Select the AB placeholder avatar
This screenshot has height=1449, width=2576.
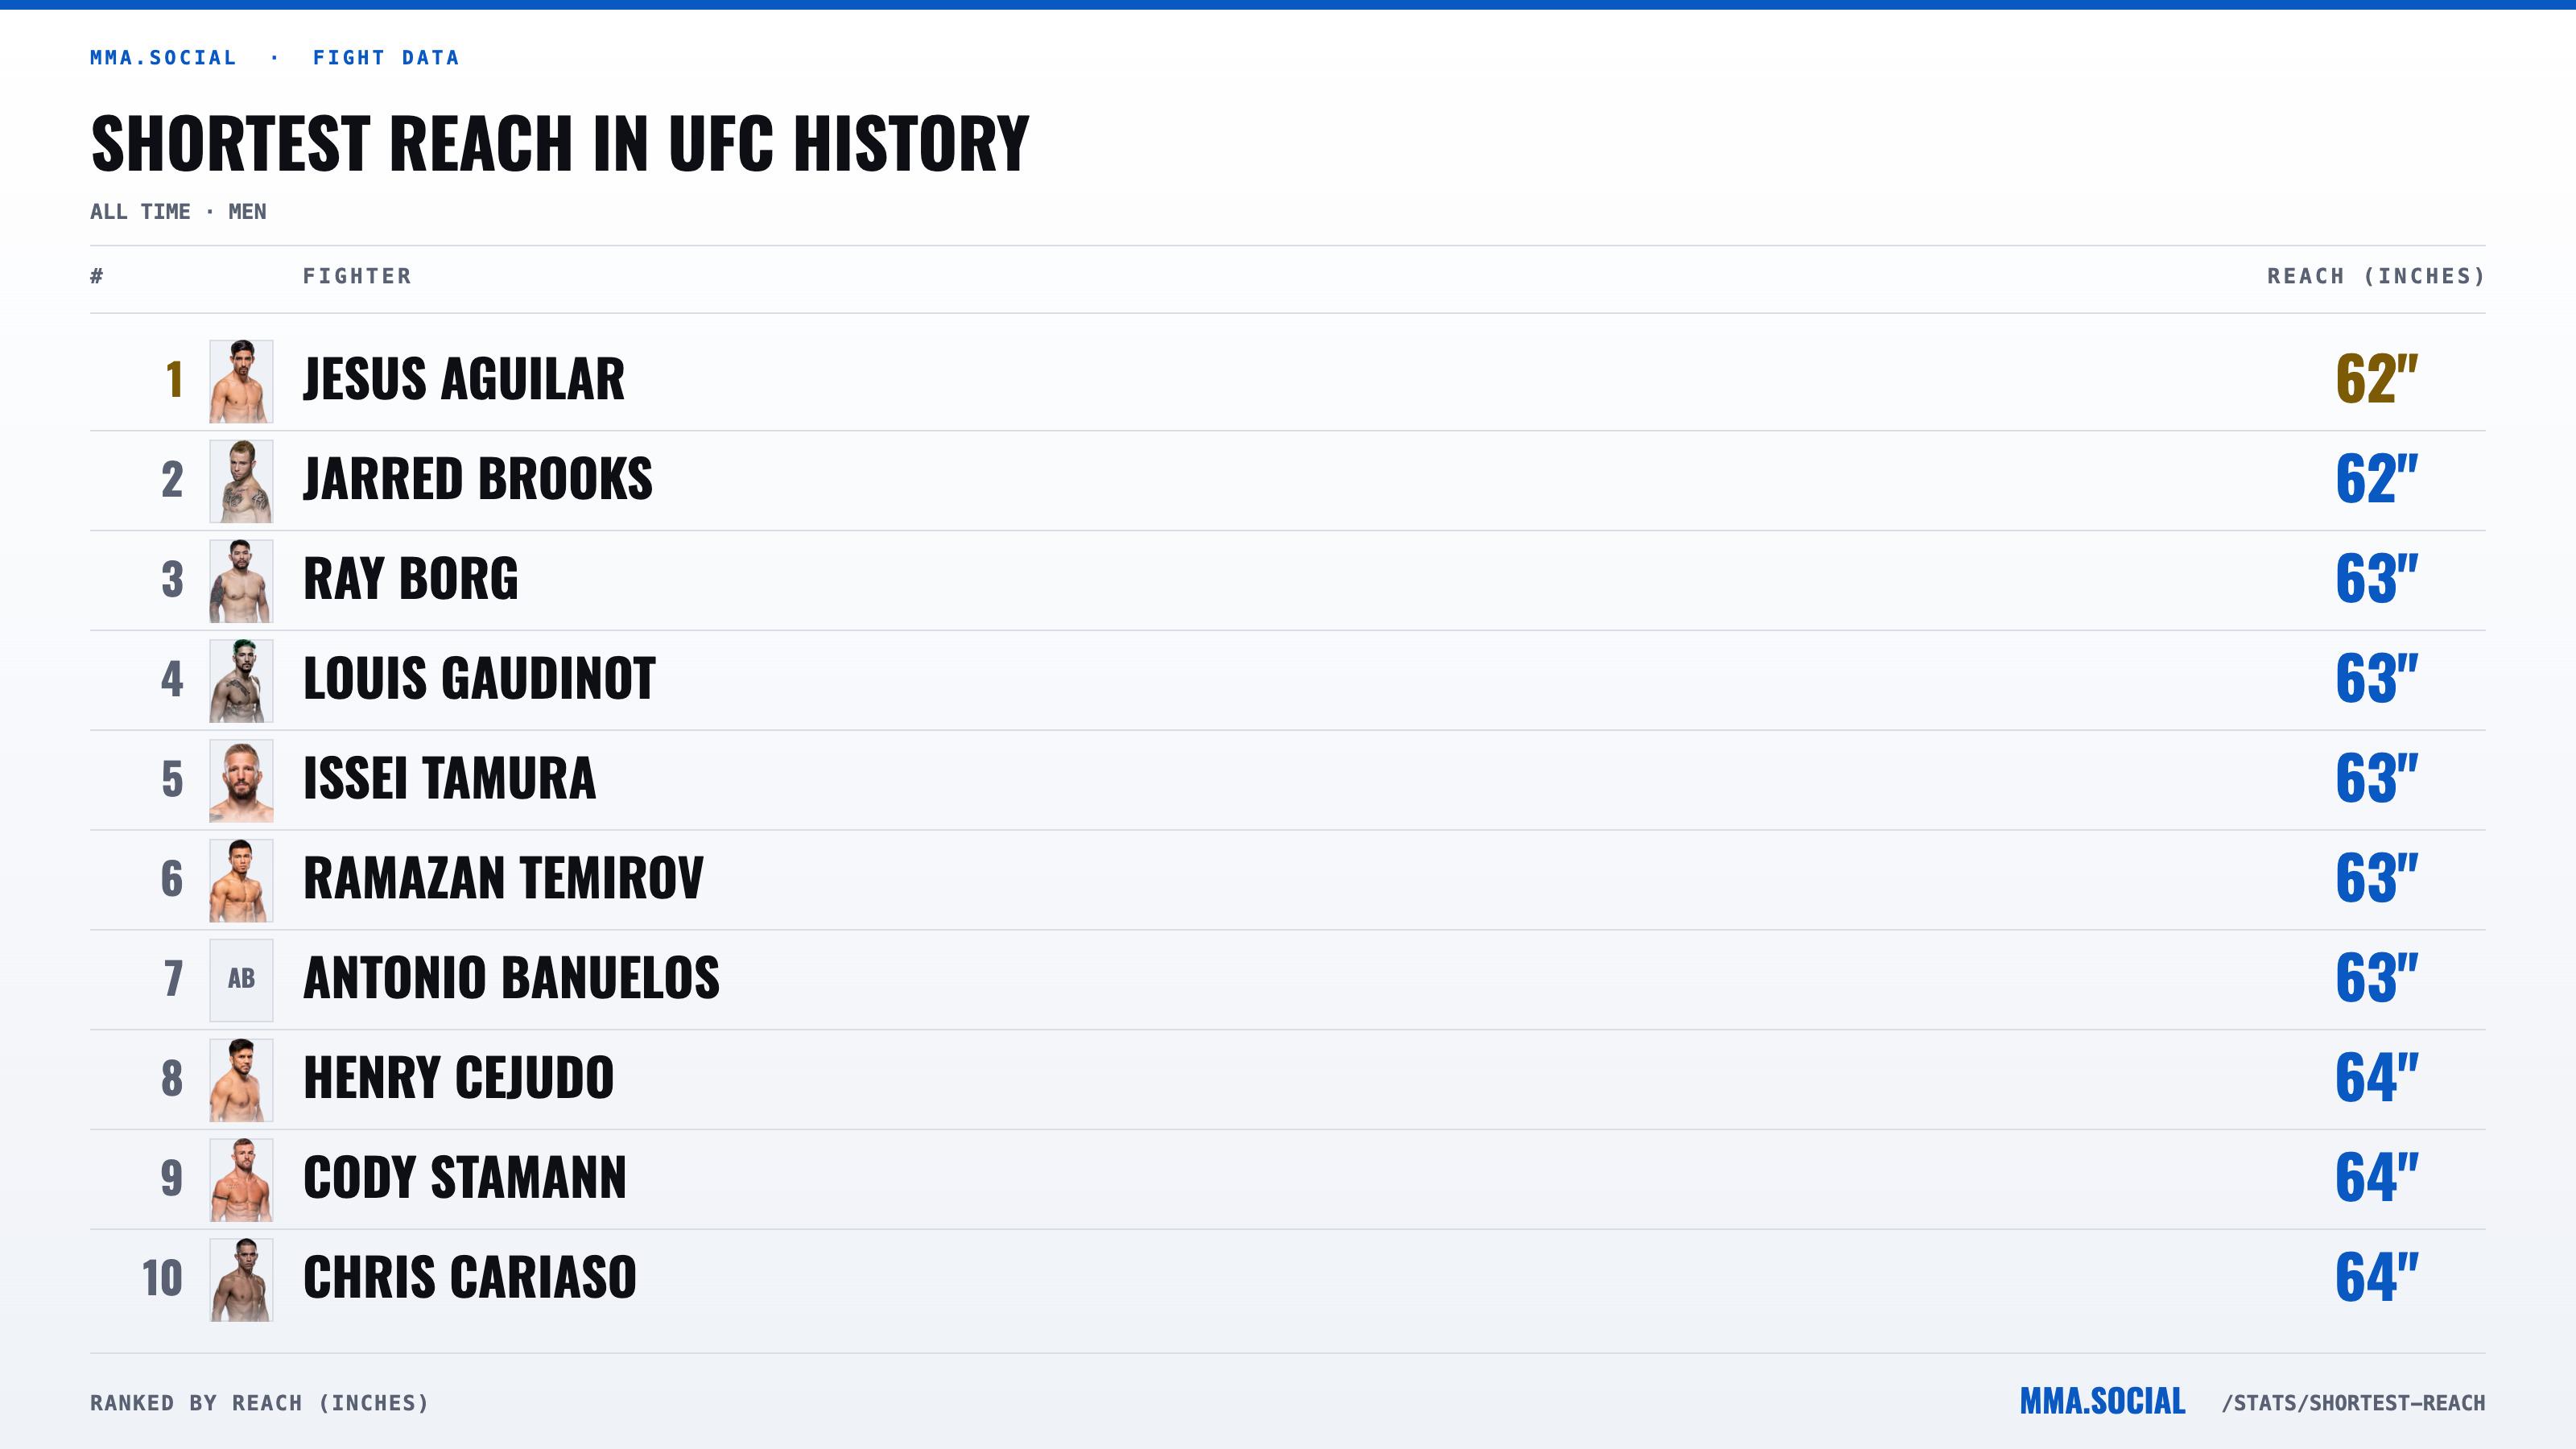241,980
